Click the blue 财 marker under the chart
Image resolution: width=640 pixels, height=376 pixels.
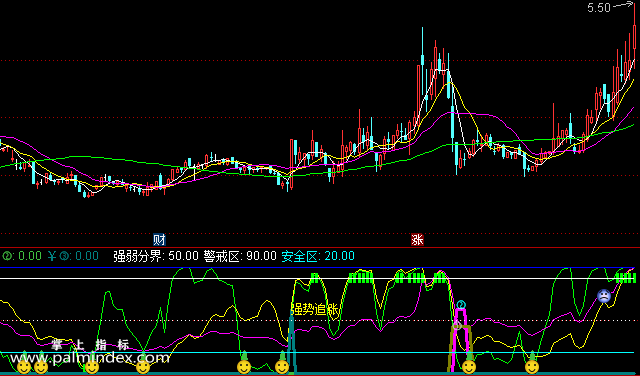pos(159,240)
